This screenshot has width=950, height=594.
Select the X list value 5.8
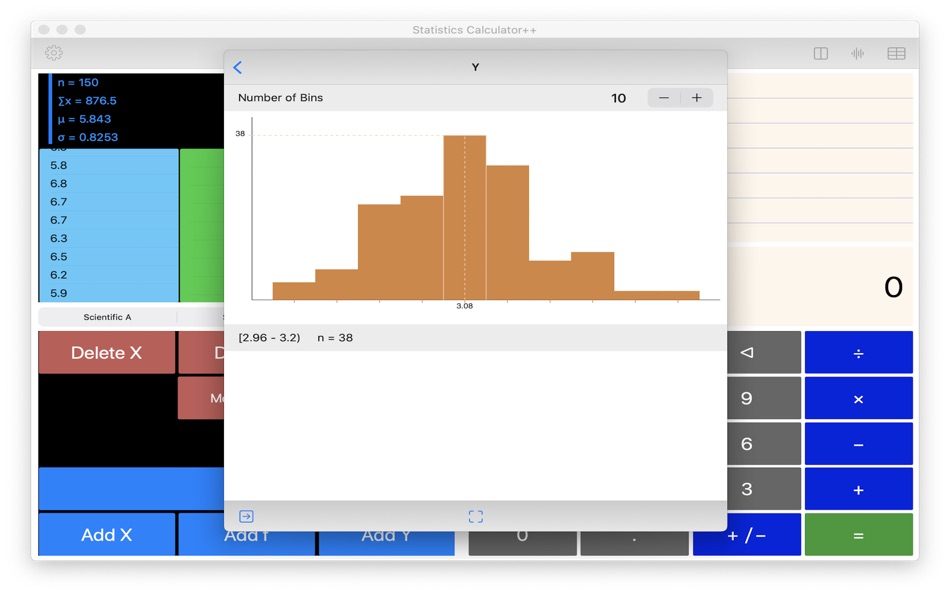click(x=59, y=165)
